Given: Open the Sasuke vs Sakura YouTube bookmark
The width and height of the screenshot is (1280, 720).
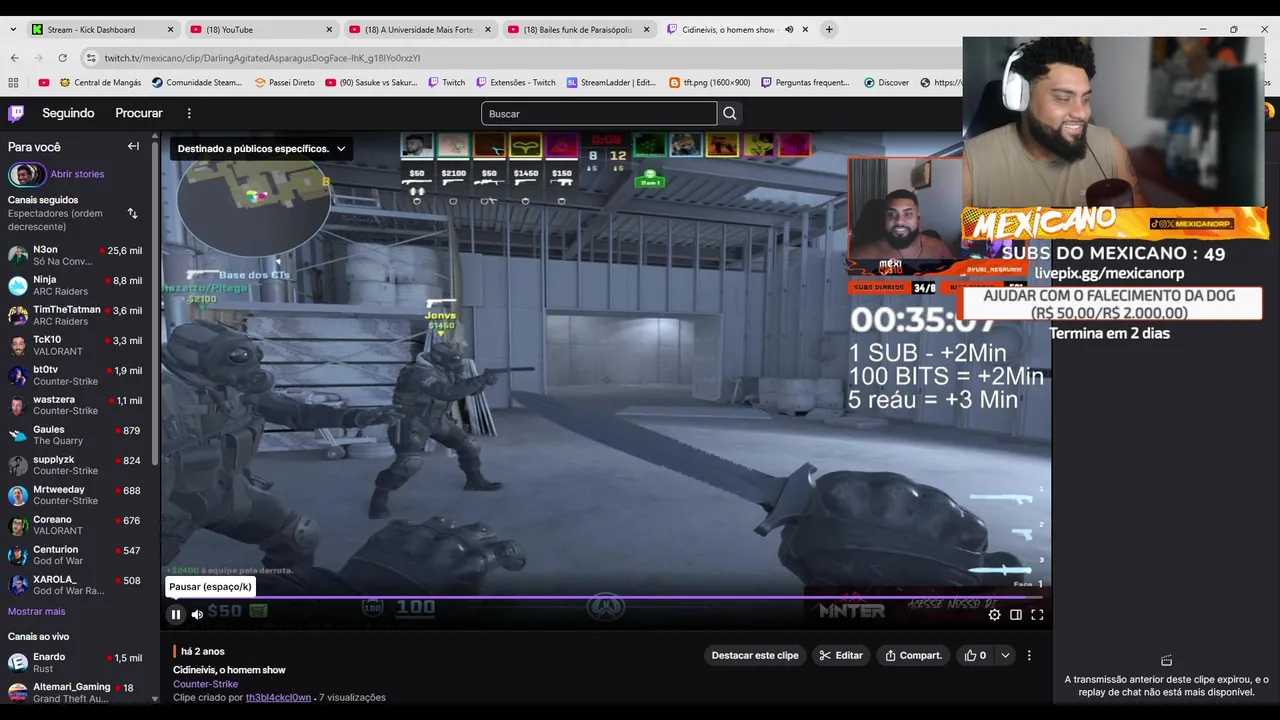Looking at the screenshot, I should coord(372,83).
